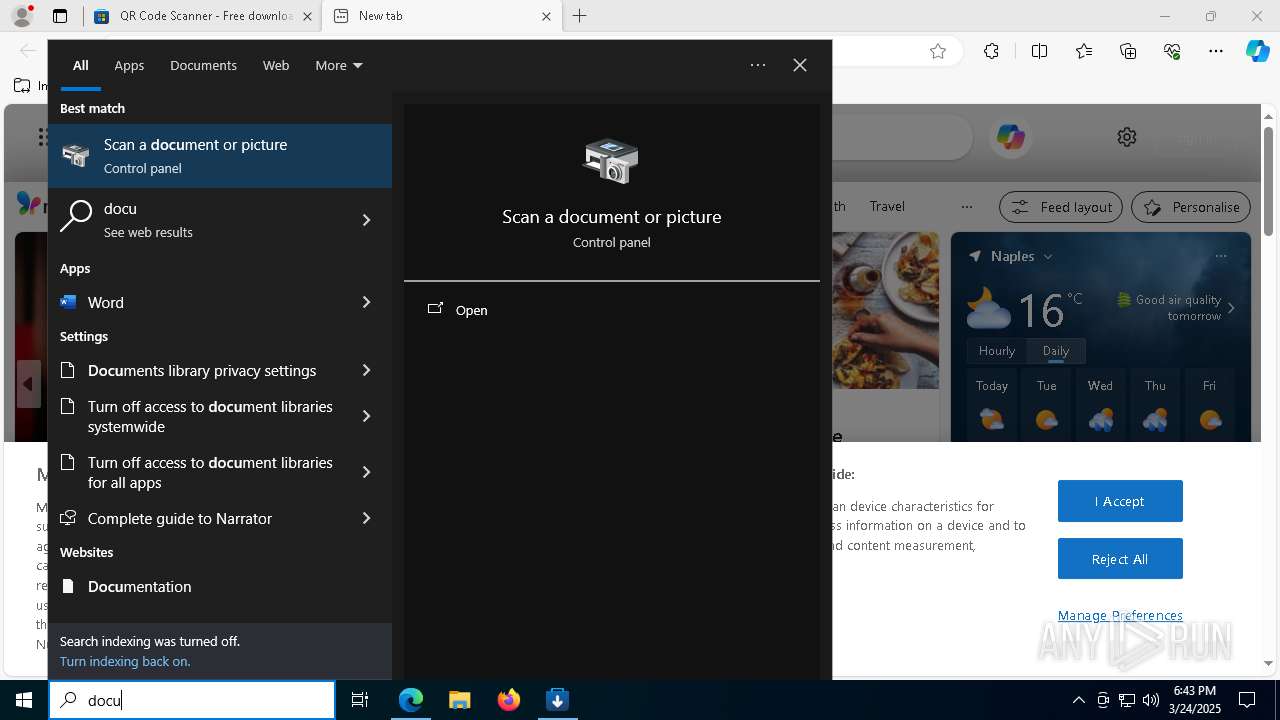Open Edge settings and more menu
The width and height of the screenshot is (1280, 720).
pos(1216,51)
